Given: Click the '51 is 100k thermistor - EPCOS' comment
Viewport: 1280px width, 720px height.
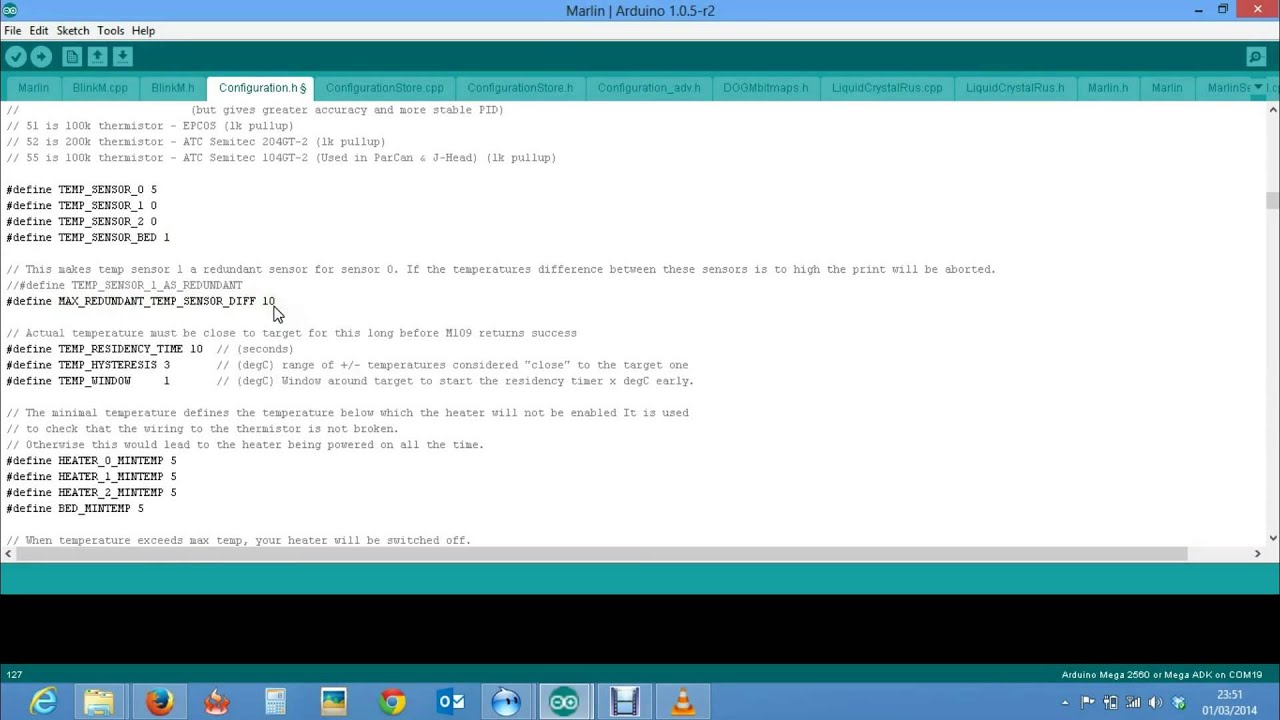Looking at the screenshot, I should pos(150,126).
